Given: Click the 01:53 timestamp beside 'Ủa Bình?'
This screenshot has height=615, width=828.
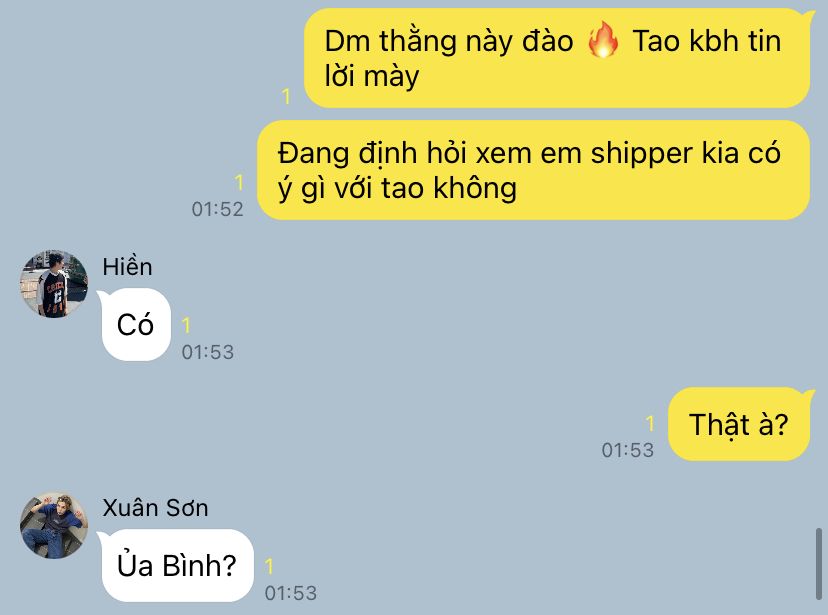Looking at the screenshot, I should tap(290, 593).
